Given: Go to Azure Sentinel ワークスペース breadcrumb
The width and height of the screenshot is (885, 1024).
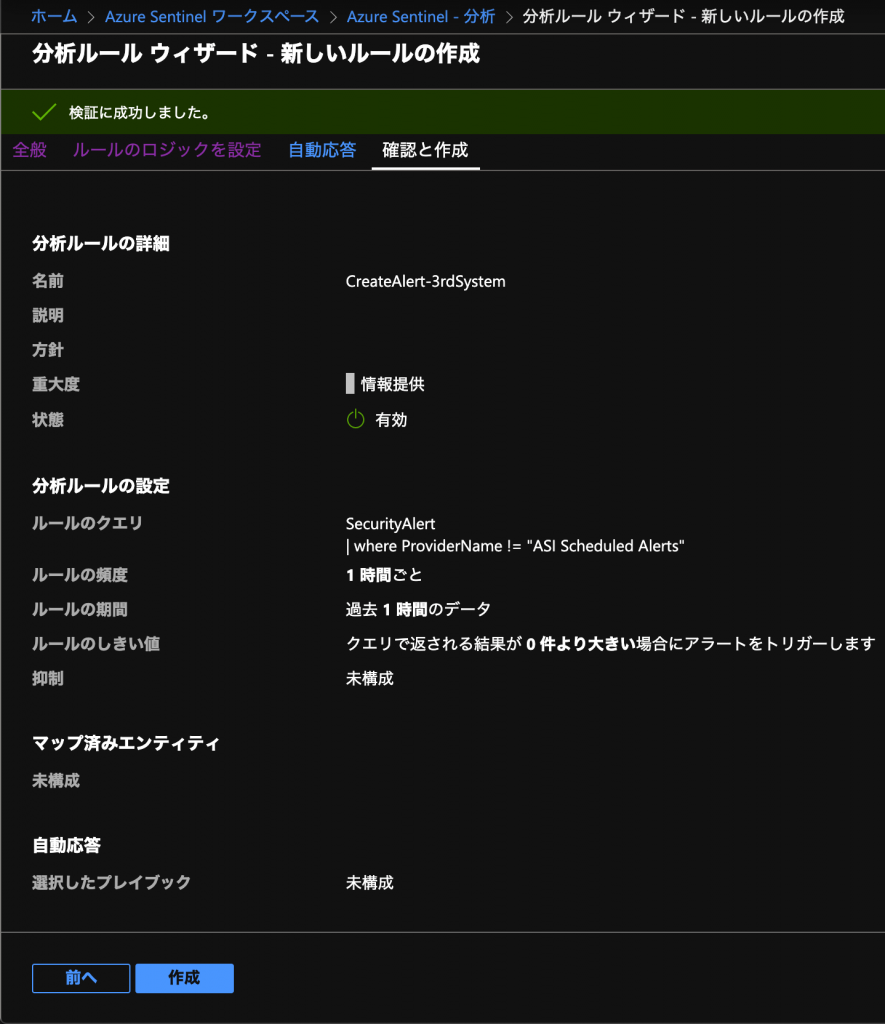Looking at the screenshot, I should (x=212, y=16).
